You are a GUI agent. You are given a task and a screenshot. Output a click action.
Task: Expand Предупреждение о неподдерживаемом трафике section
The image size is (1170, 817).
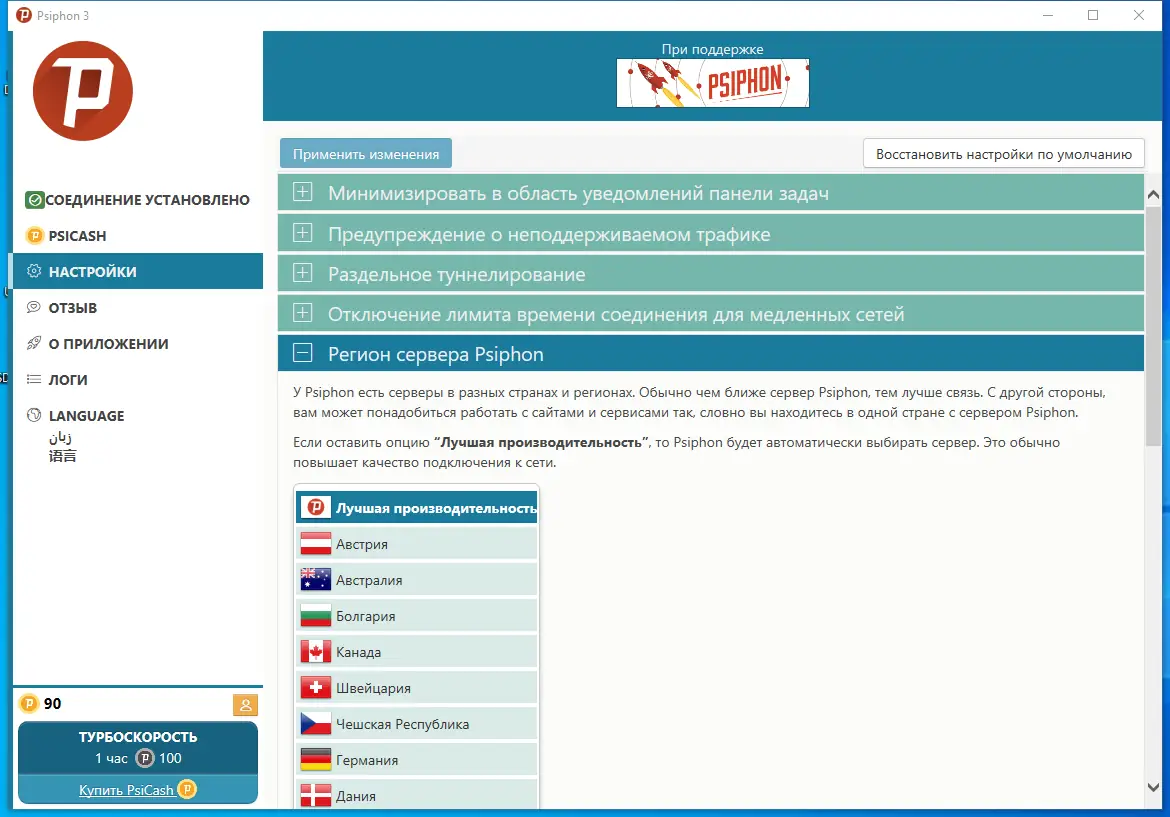click(710, 234)
